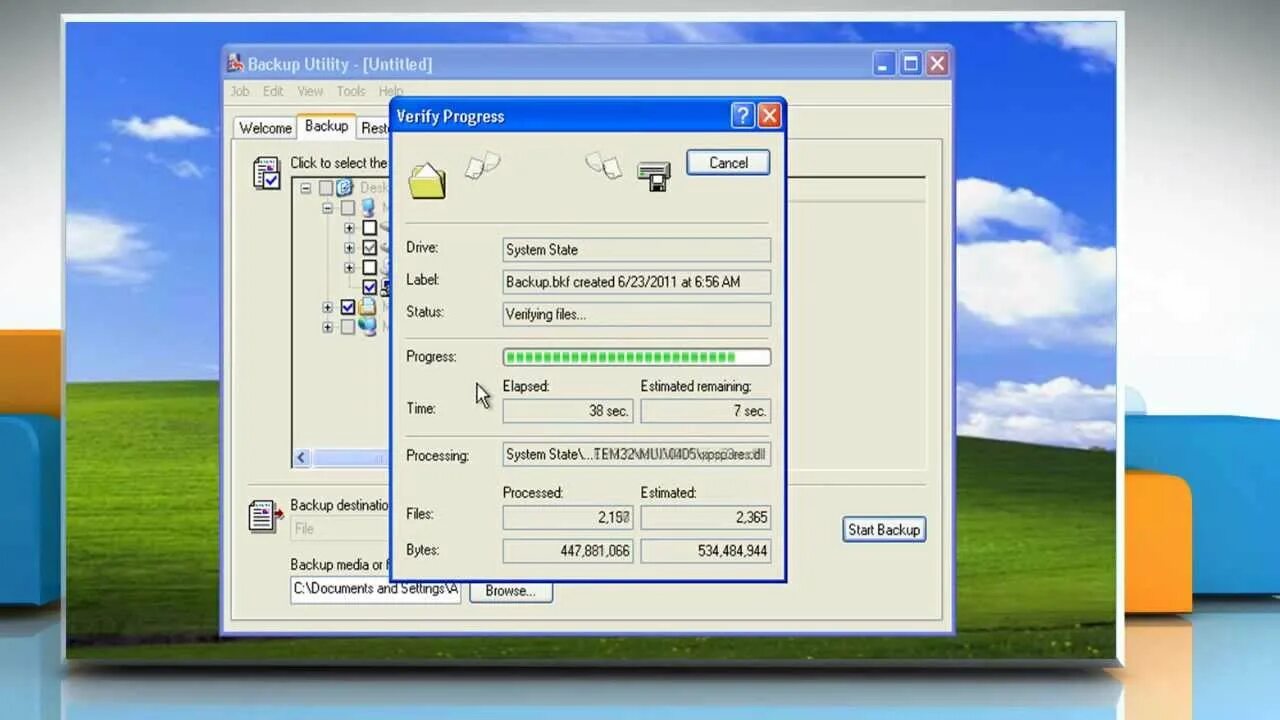Click the '38 sec.' elapsed time value
This screenshot has width=1280, height=720.
point(567,411)
